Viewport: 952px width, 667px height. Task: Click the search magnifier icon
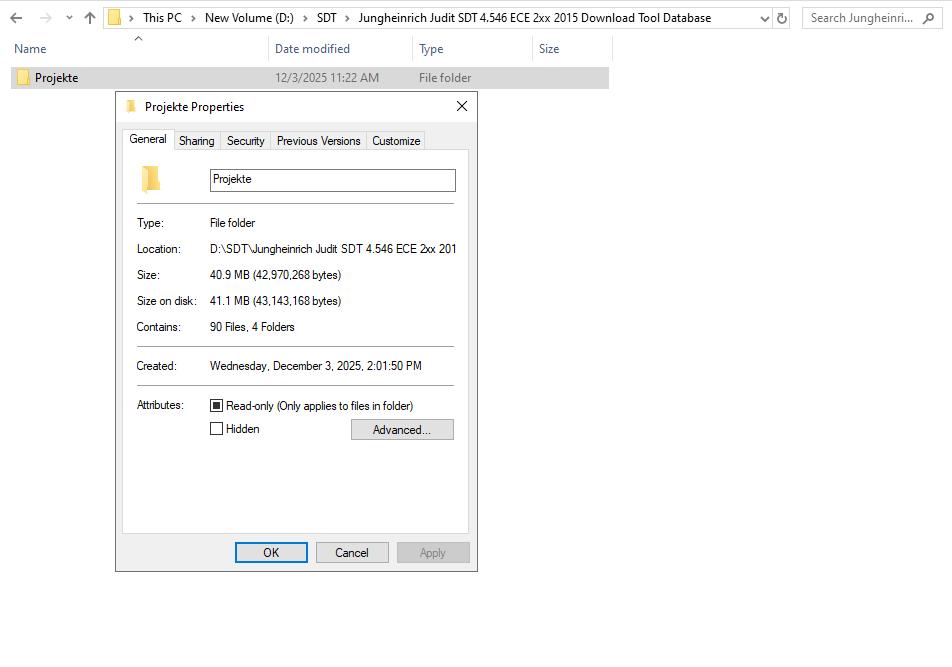[x=928, y=19]
